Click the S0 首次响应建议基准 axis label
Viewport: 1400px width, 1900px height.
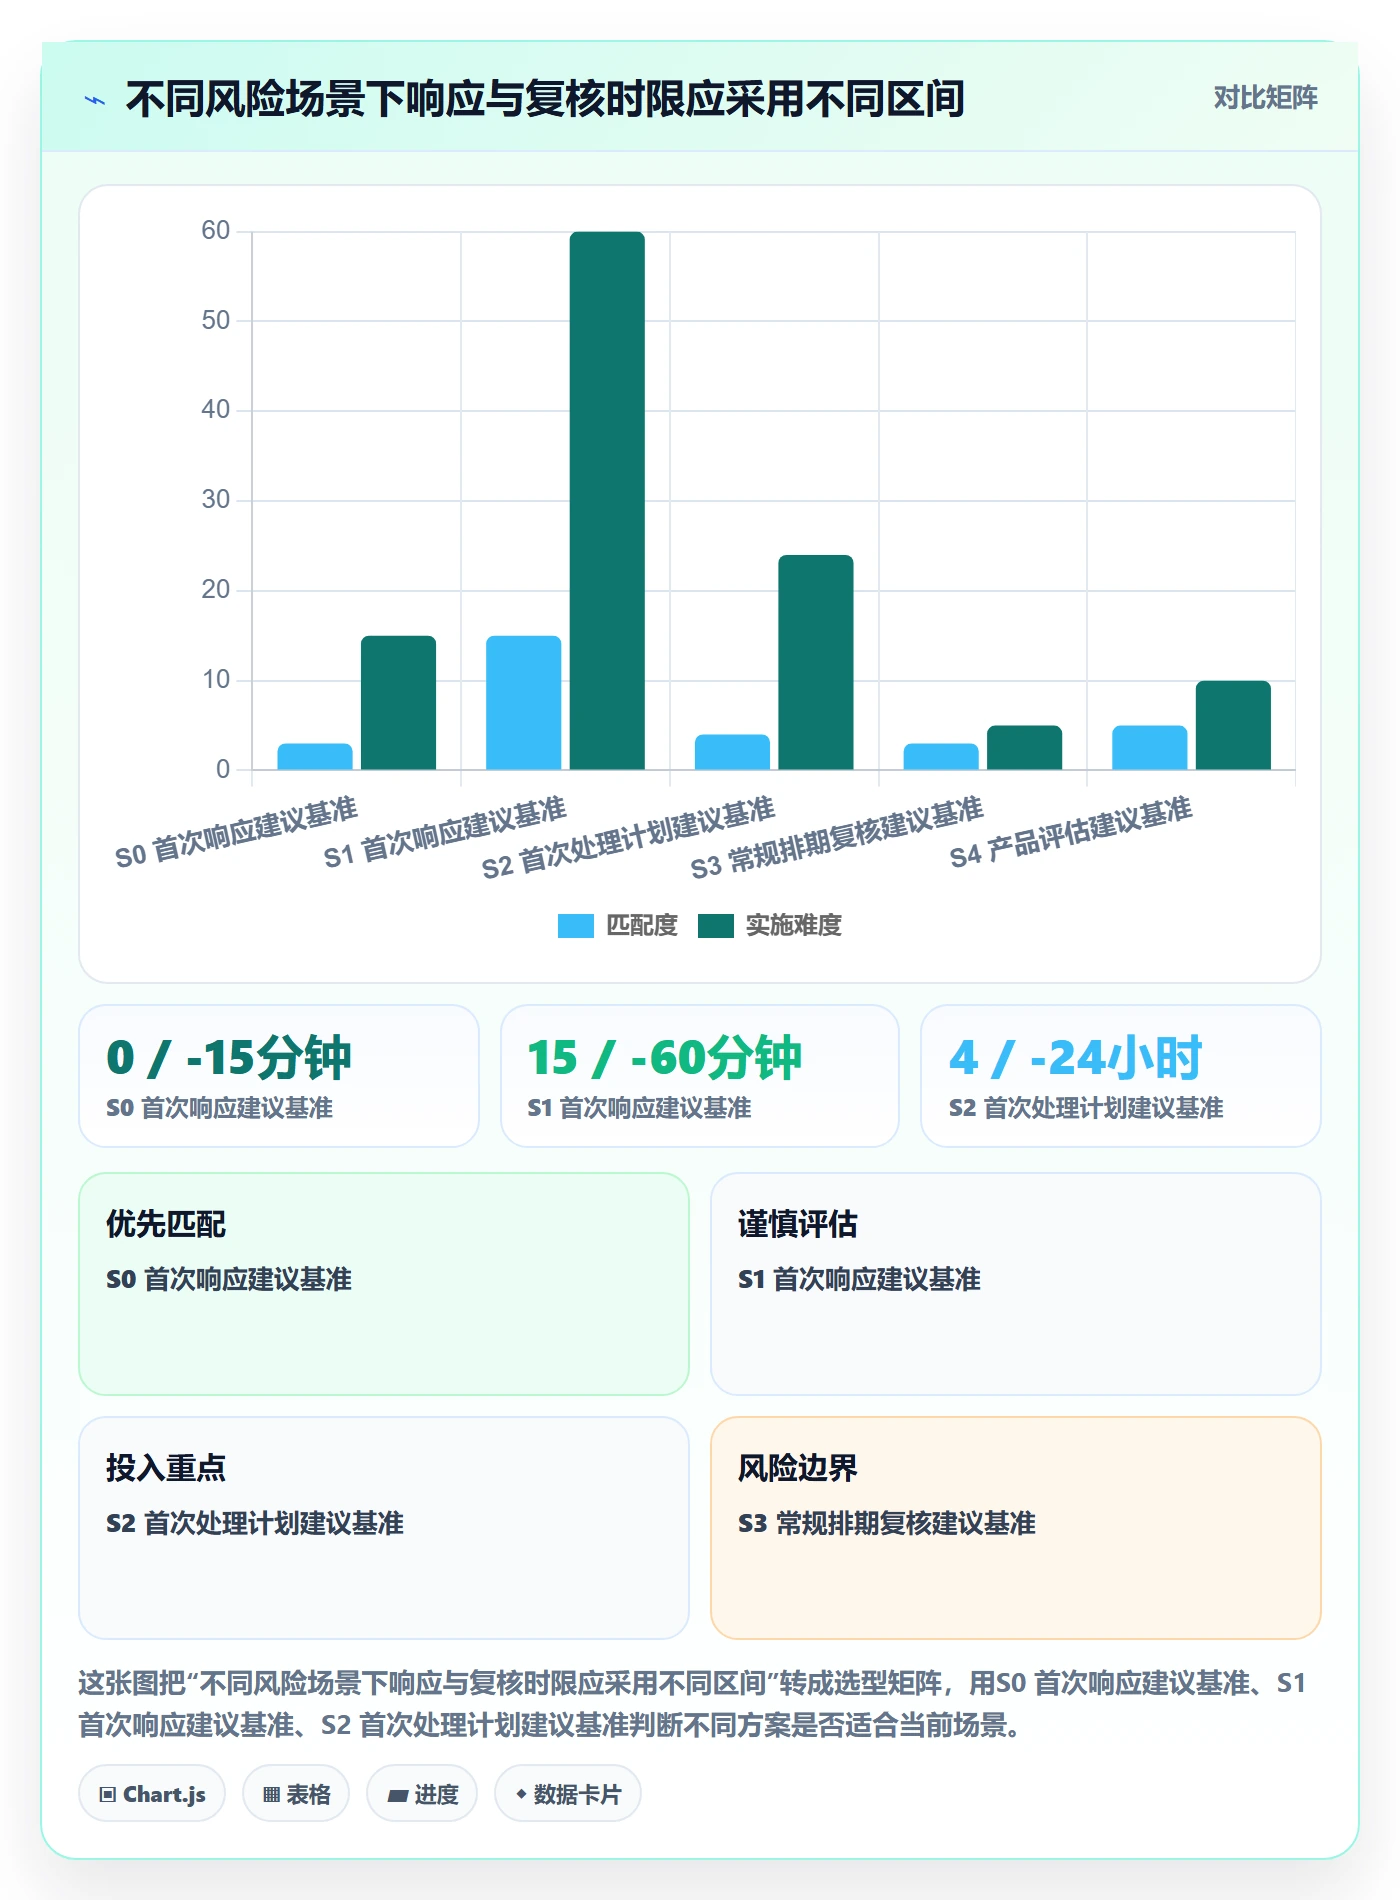tap(237, 833)
